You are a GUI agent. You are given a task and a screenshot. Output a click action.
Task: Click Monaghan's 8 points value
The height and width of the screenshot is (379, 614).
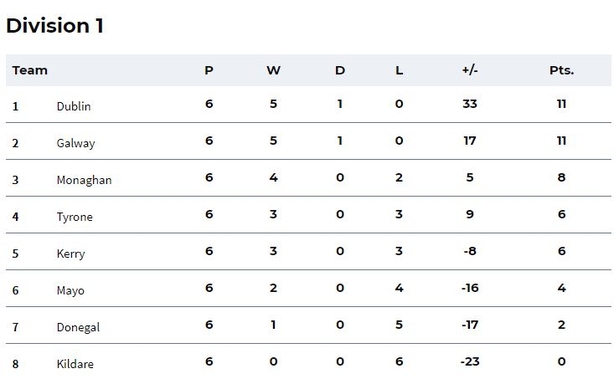[x=562, y=177]
